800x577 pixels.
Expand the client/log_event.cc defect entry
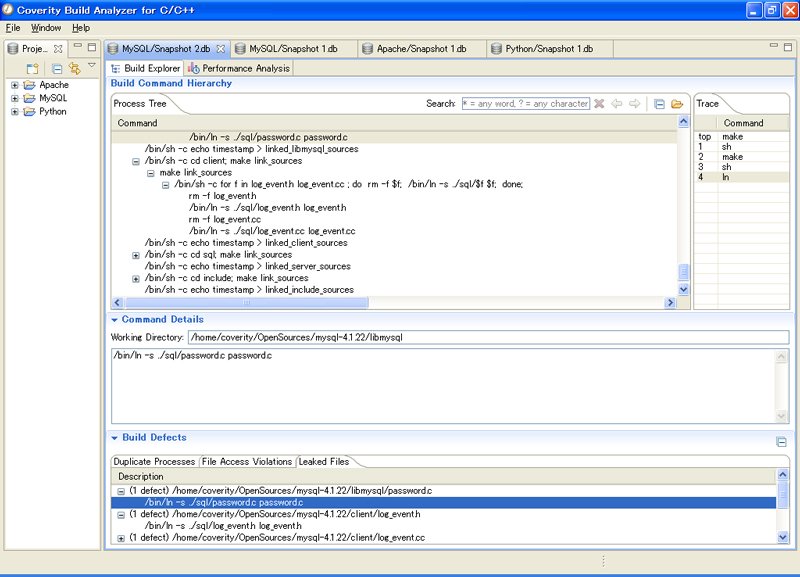click(x=121, y=538)
